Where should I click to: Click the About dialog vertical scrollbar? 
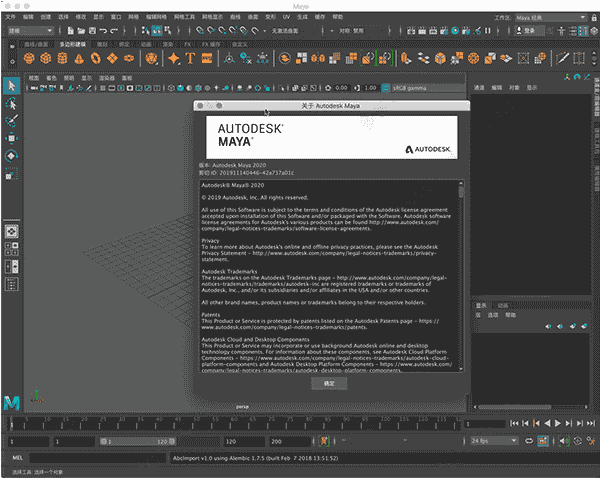click(x=461, y=276)
